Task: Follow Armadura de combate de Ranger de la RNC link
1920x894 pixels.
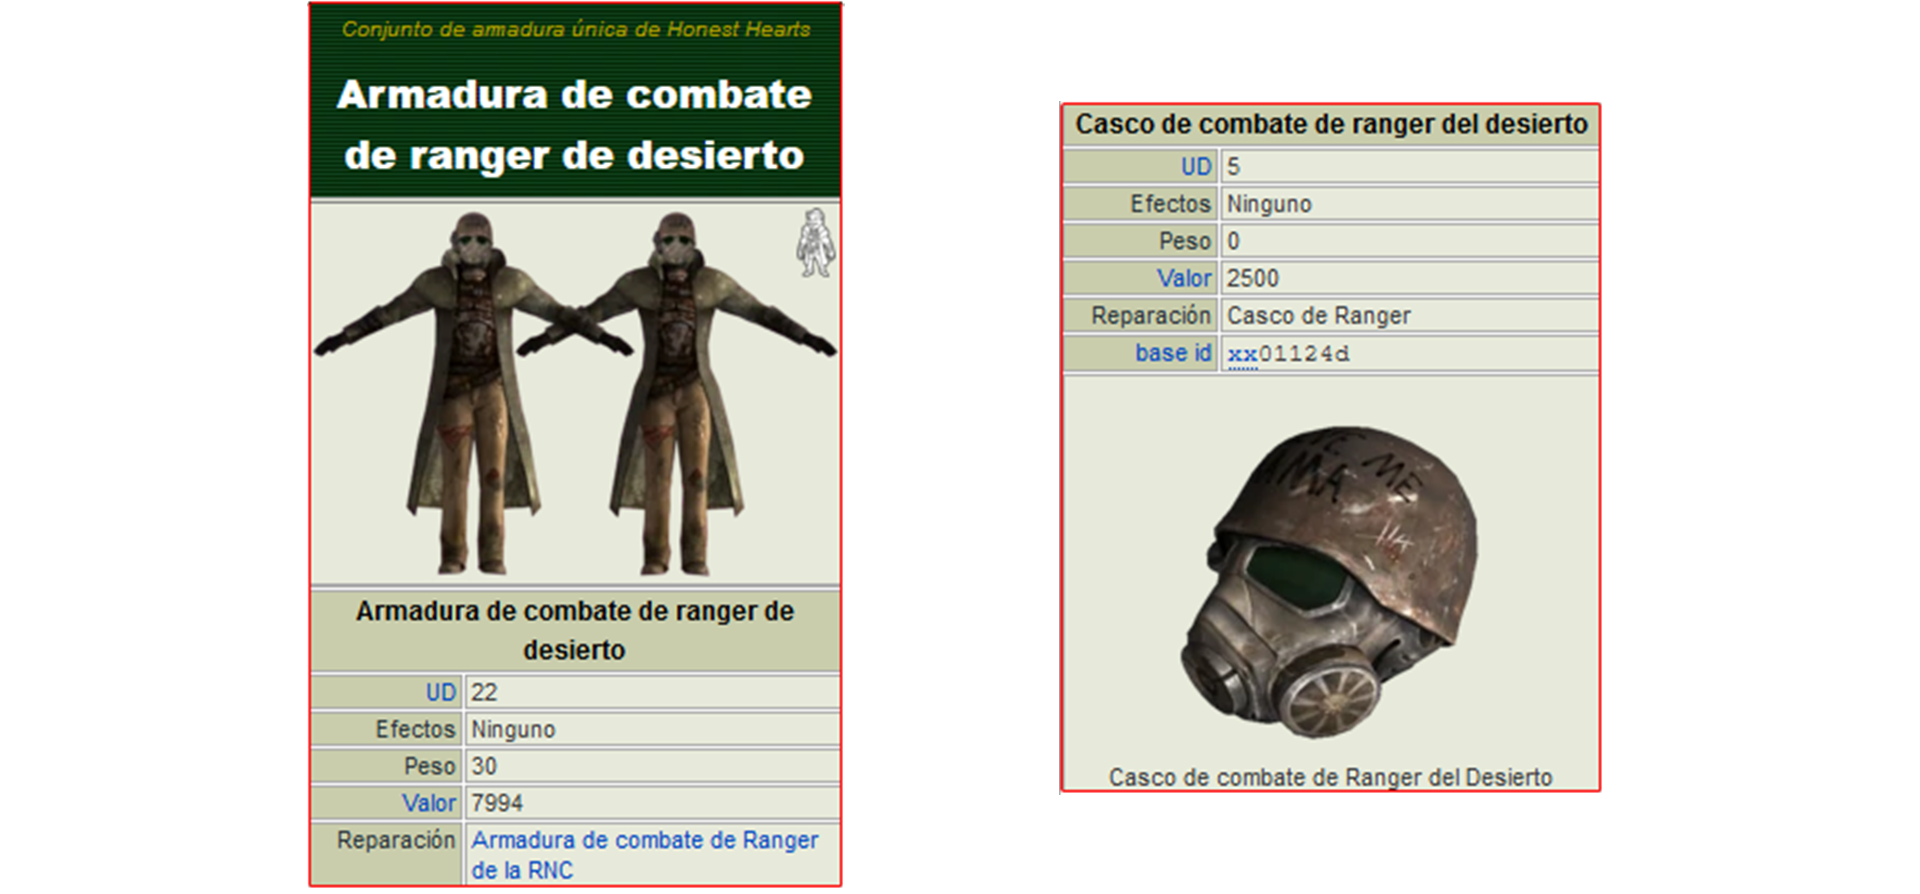Action: pos(645,855)
